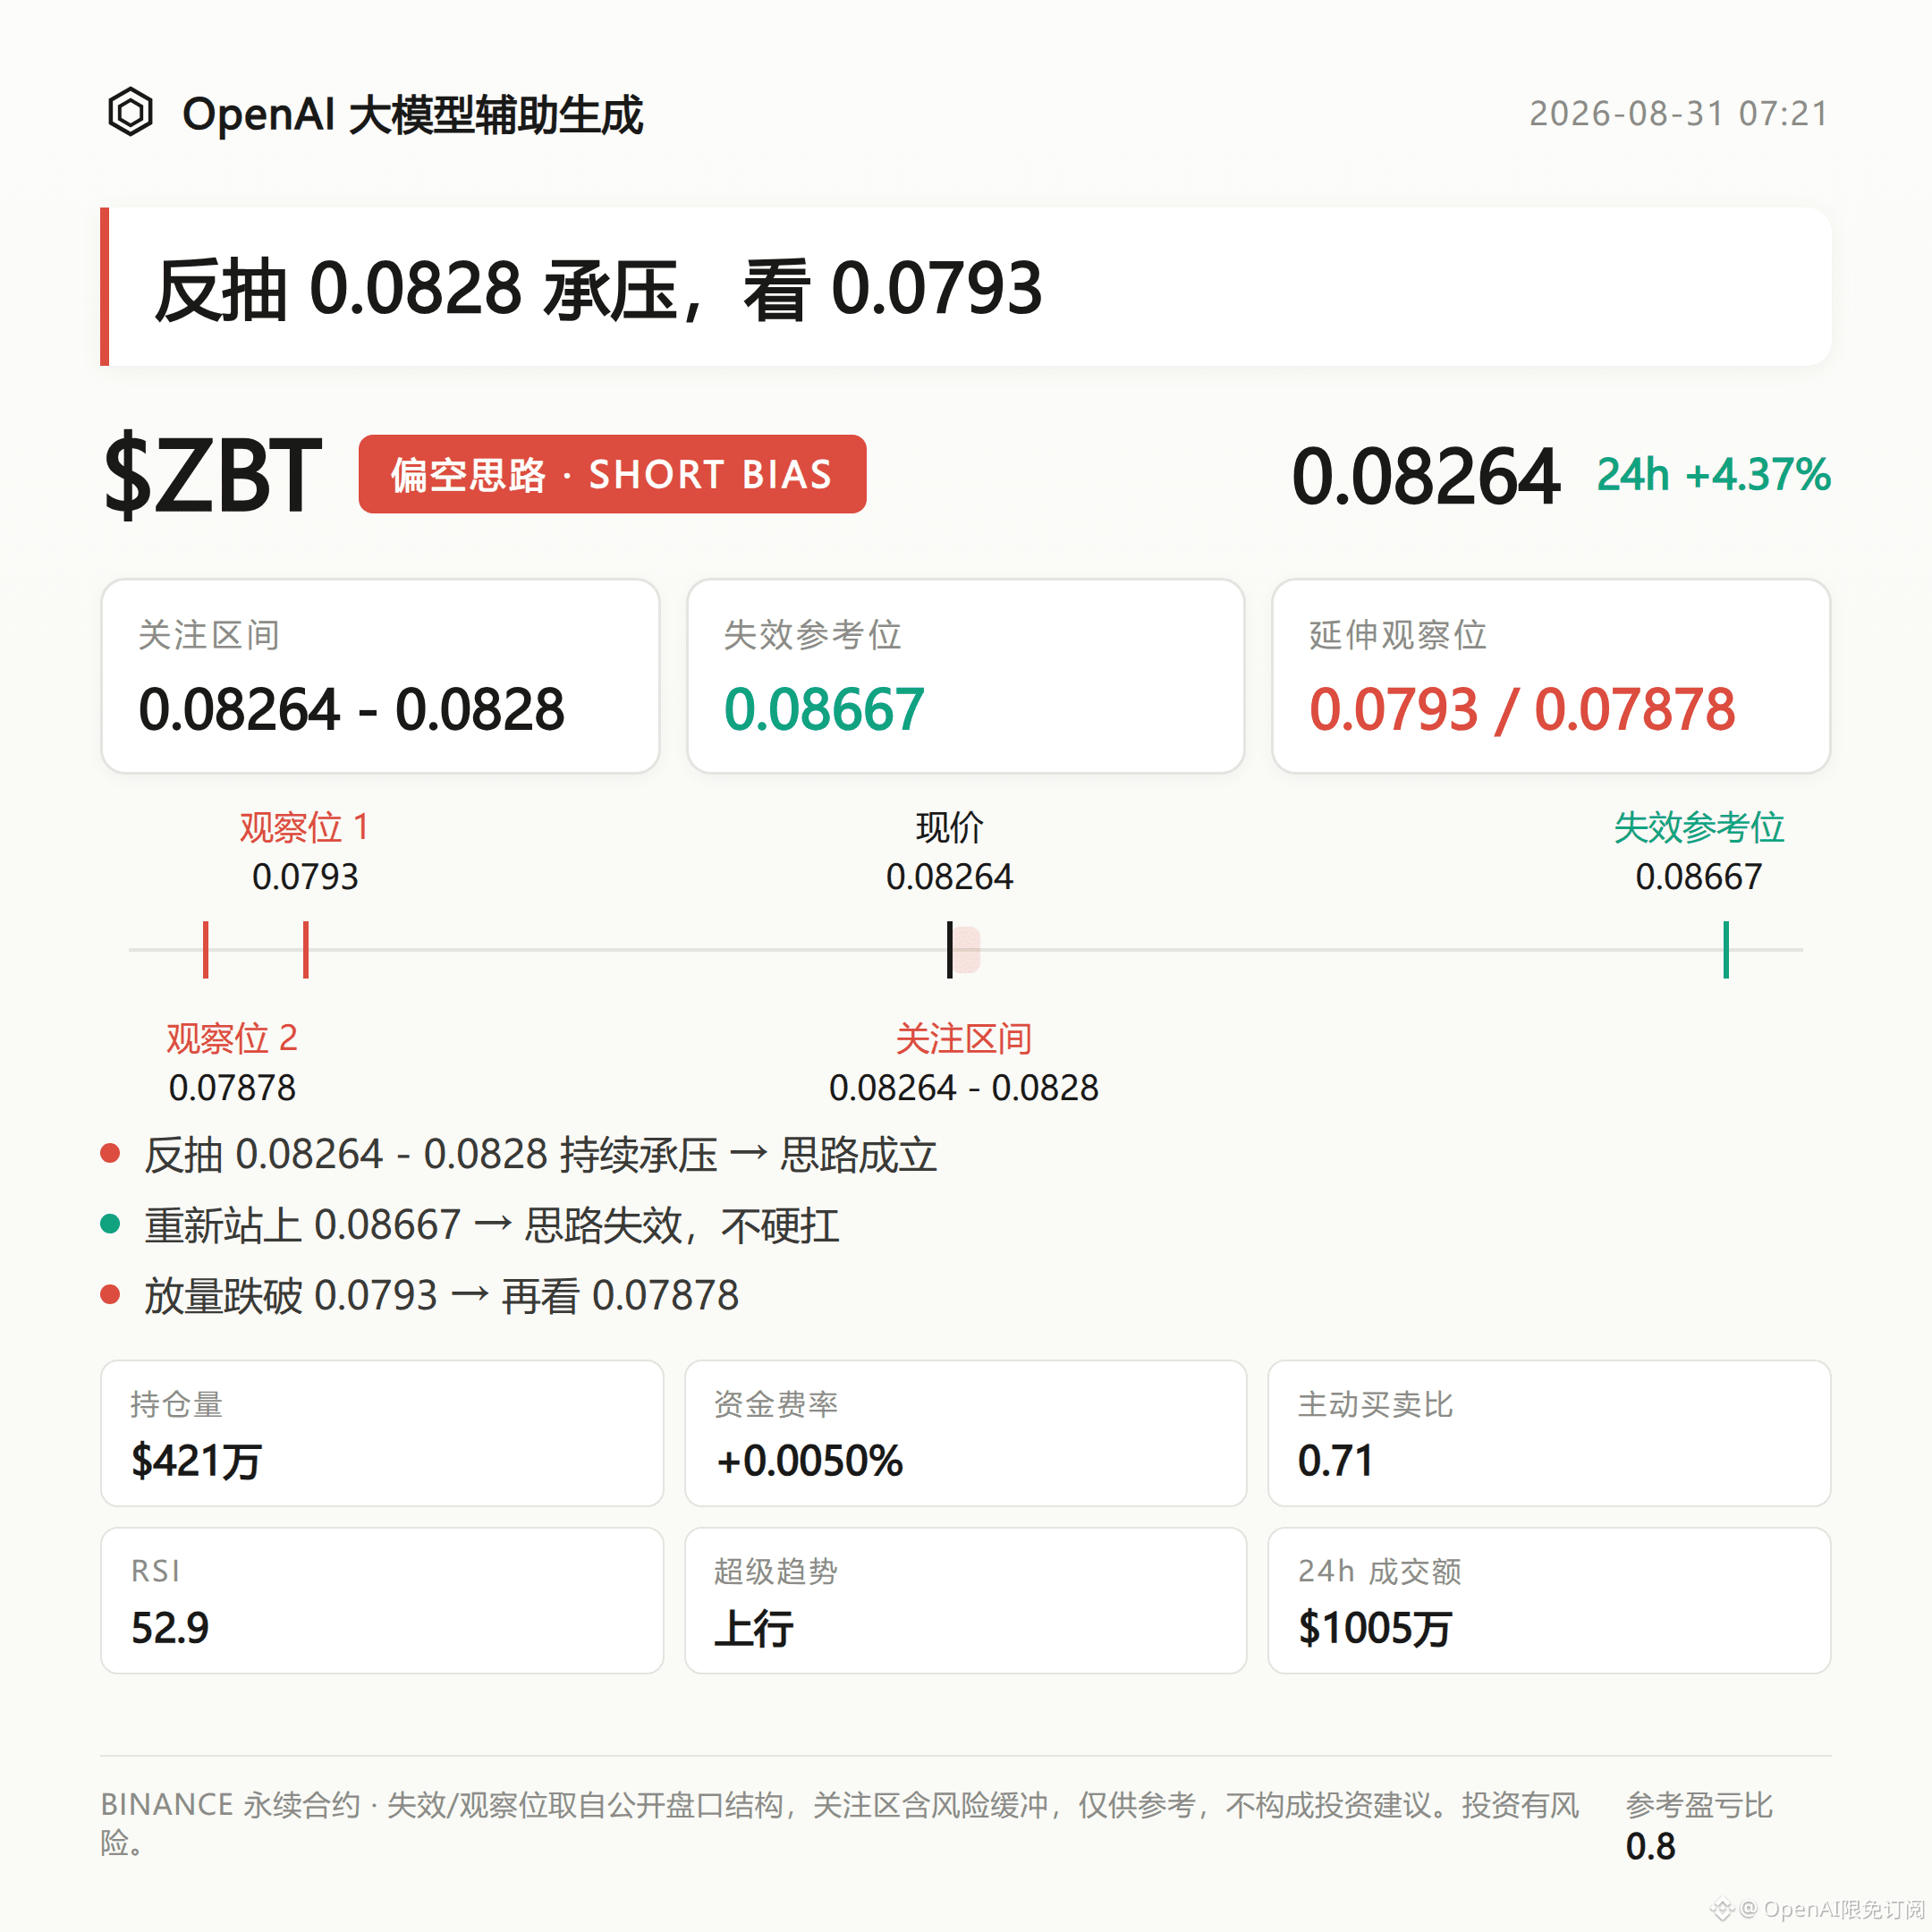Click the bullet "放量跌破 0.0793 → 再看 0.07878"
The height and width of the screenshot is (1932, 1932).
420,1295
